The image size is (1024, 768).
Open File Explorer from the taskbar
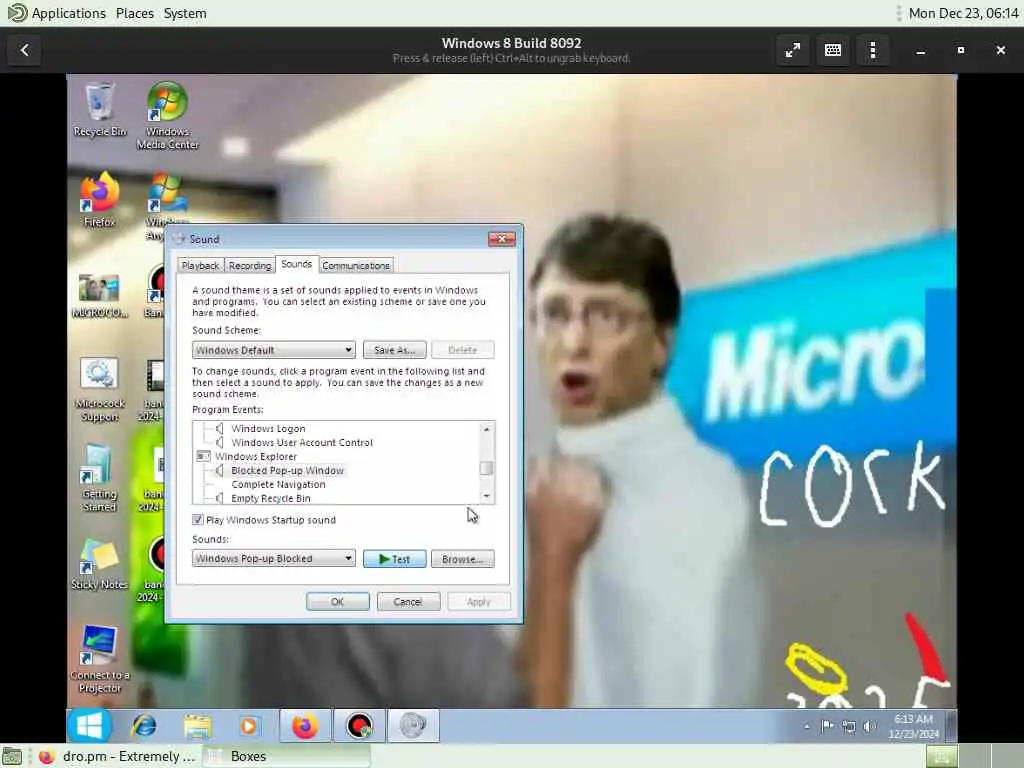(x=197, y=726)
